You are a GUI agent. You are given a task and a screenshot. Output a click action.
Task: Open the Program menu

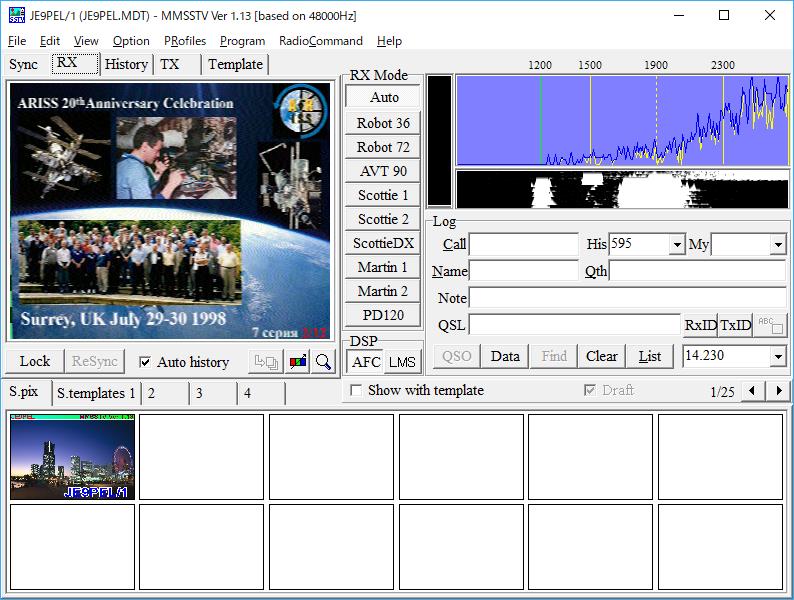coord(242,41)
